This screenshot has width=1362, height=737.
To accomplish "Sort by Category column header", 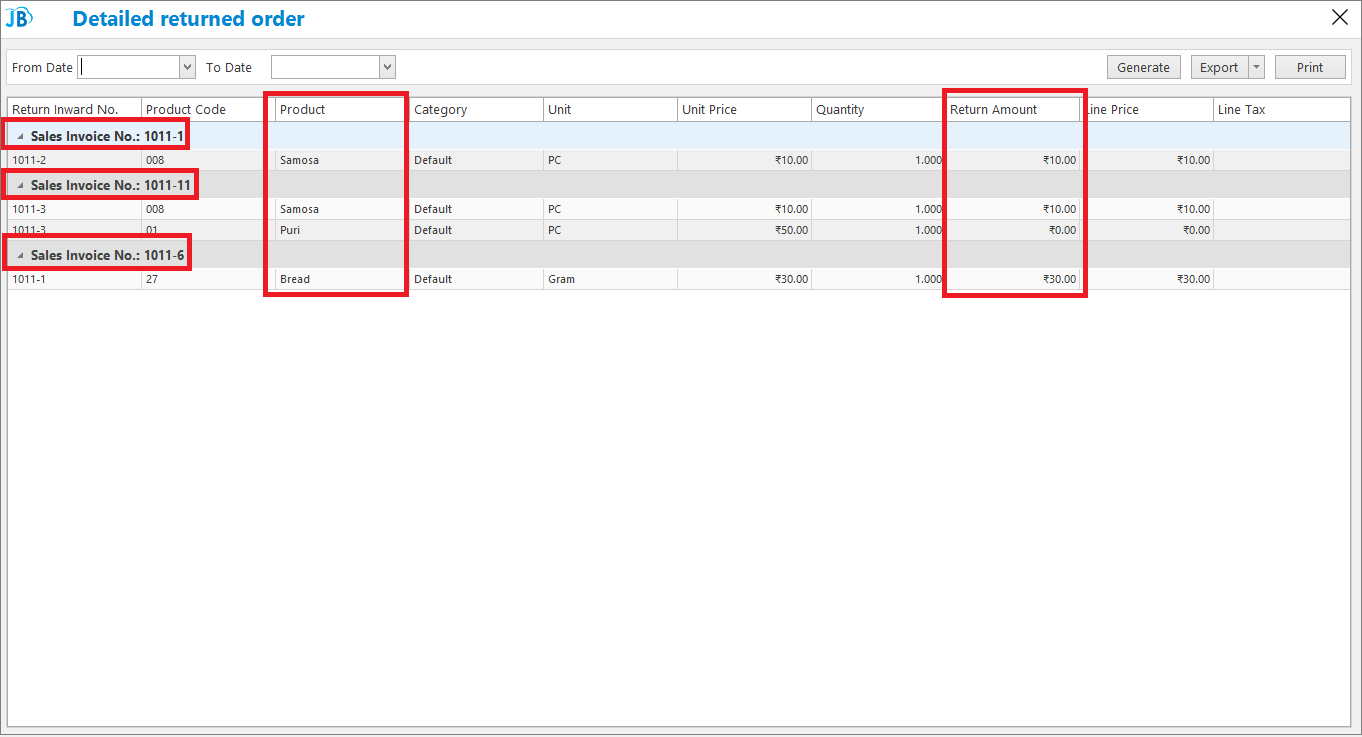I will pyautogui.click(x=476, y=110).
